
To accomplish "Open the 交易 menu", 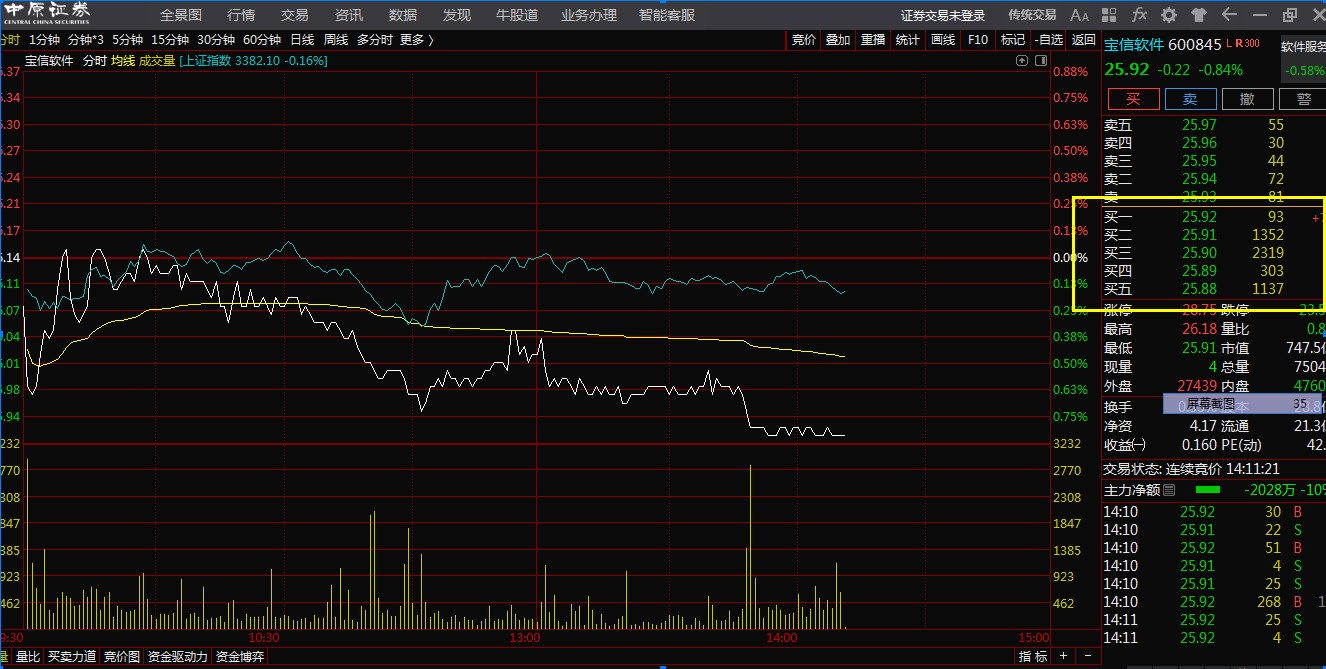I will pos(295,15).
